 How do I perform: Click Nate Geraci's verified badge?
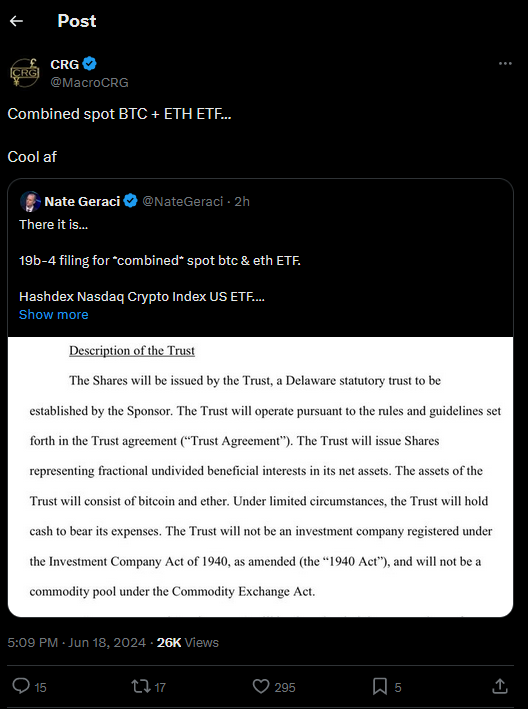point(131,201)
